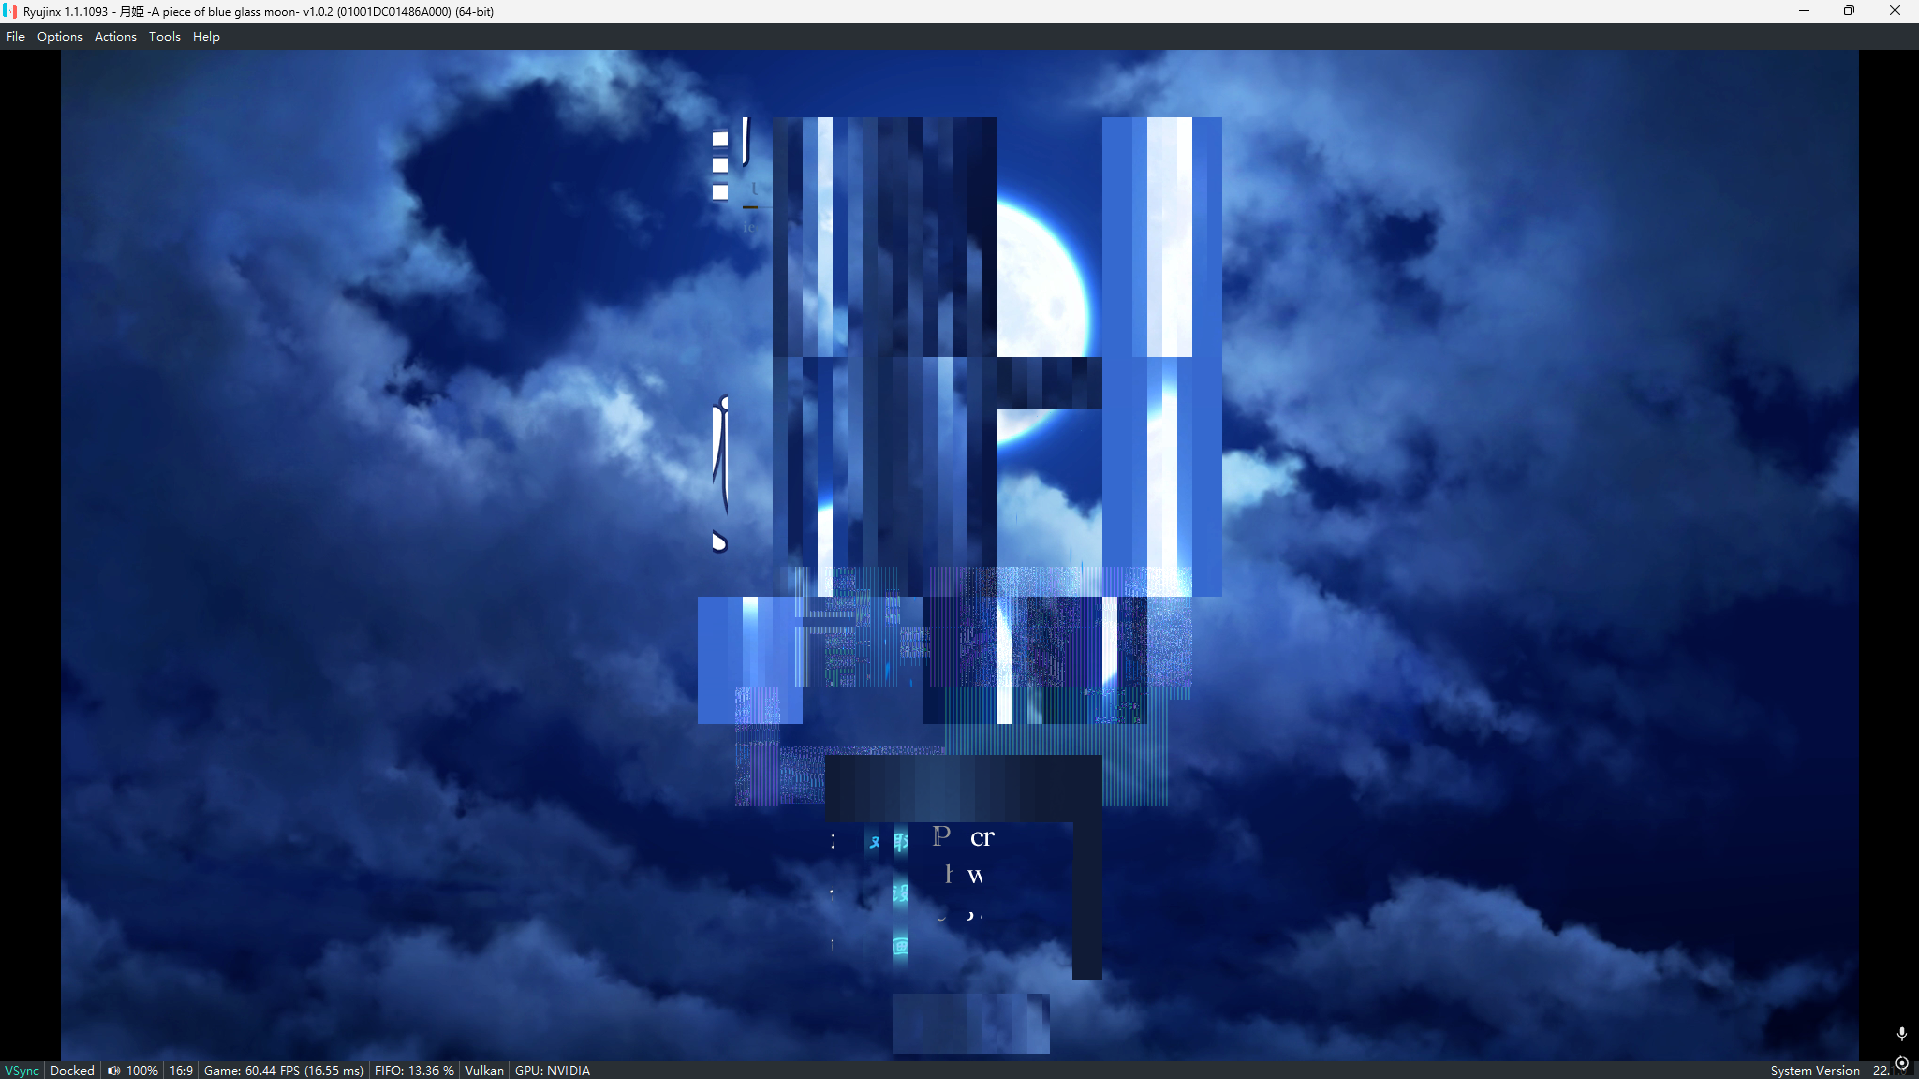Open the Actions menu
The image size is (1919, 1079).
(116, 37)
